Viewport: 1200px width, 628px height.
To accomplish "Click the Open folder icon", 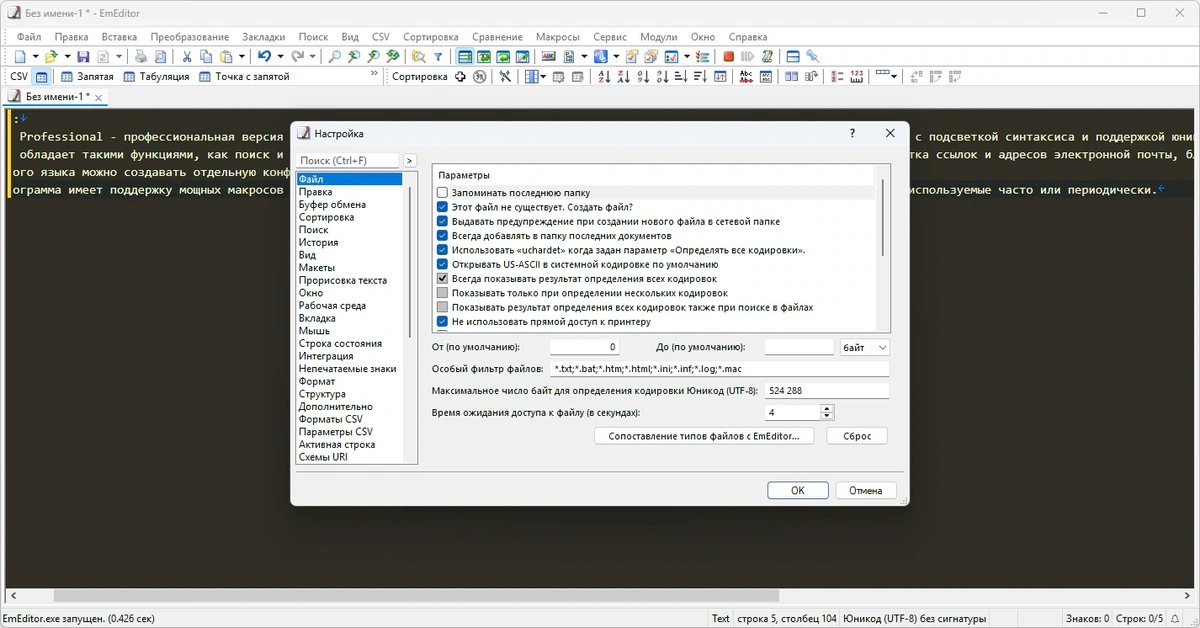I will 50,56.
